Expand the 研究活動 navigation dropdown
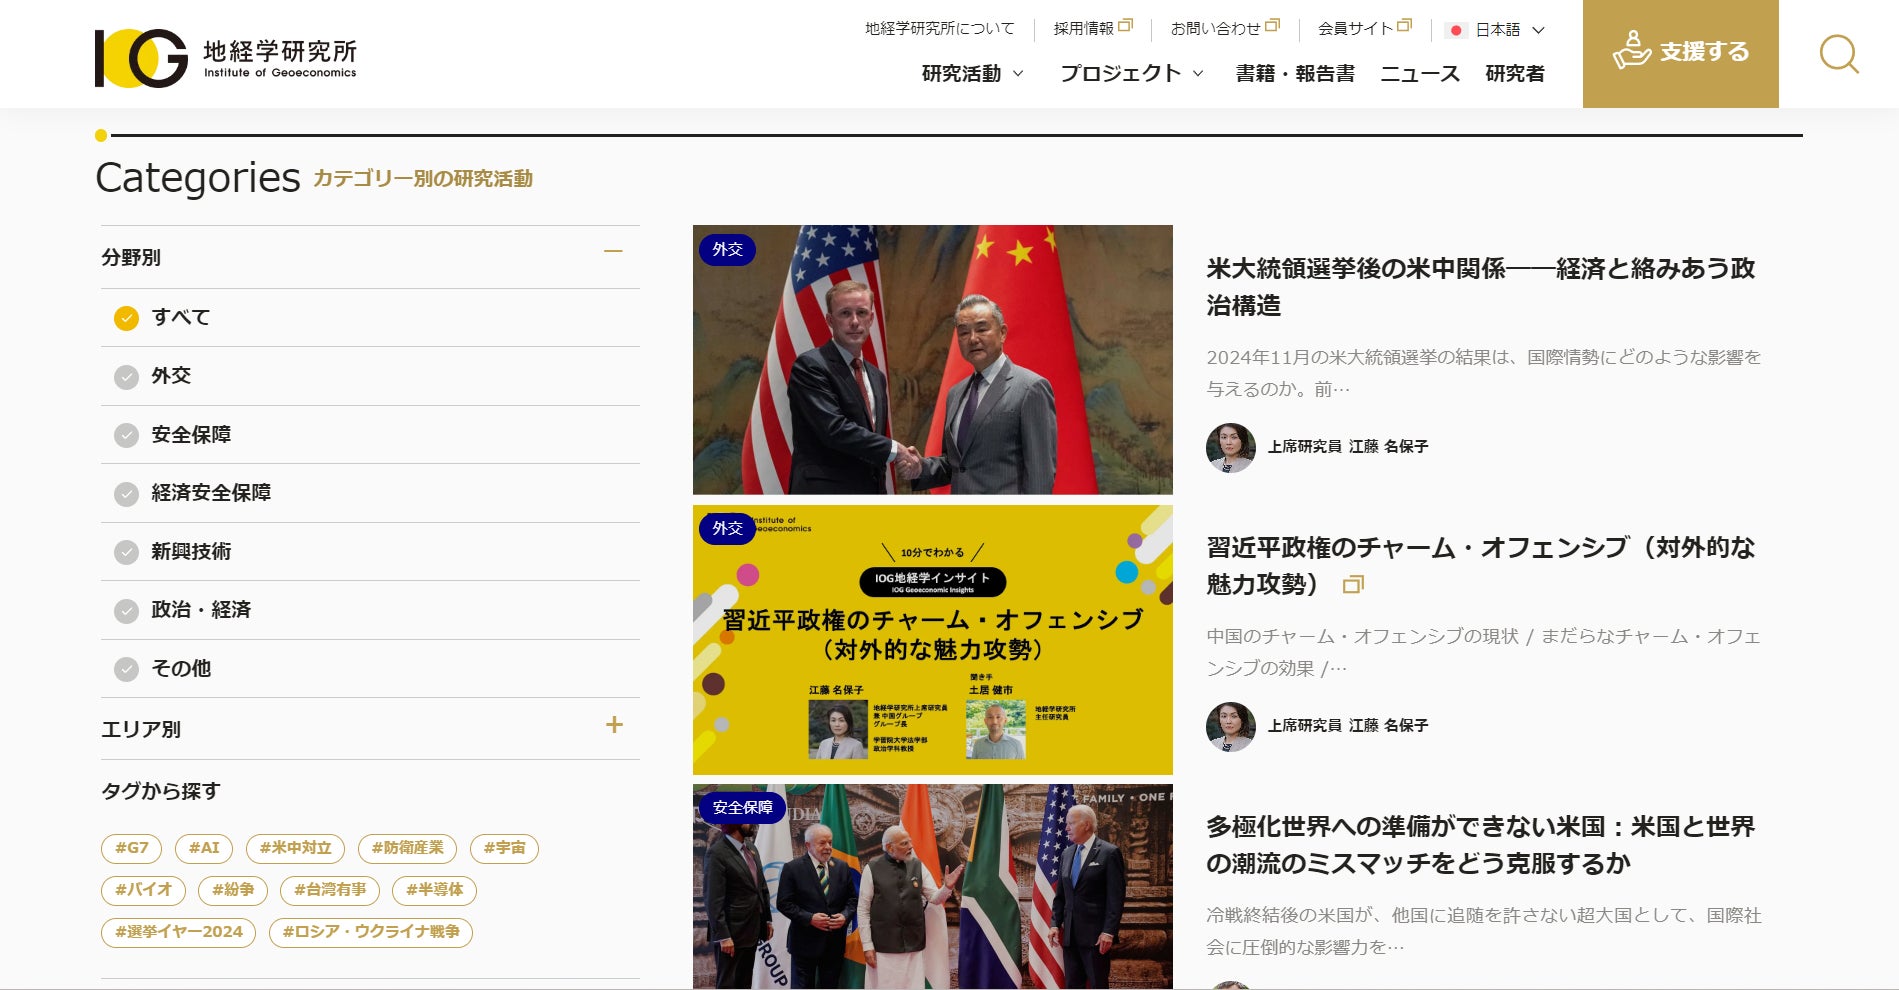 coord(972,74)
